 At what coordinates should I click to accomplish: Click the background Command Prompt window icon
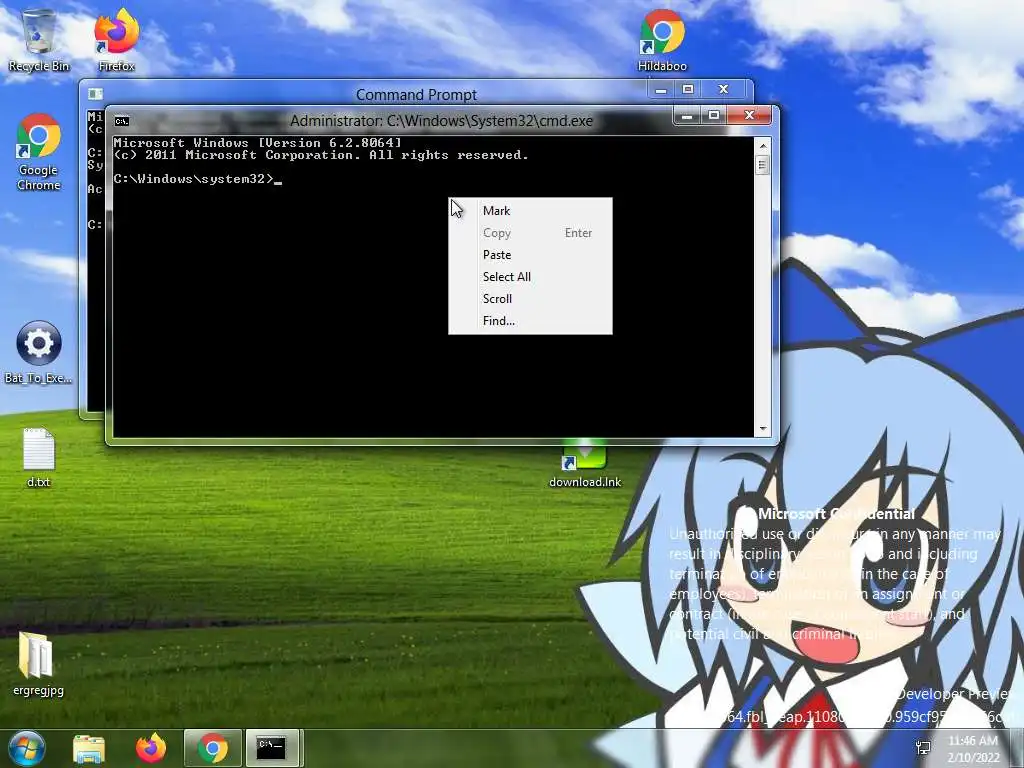coord(95,94)
